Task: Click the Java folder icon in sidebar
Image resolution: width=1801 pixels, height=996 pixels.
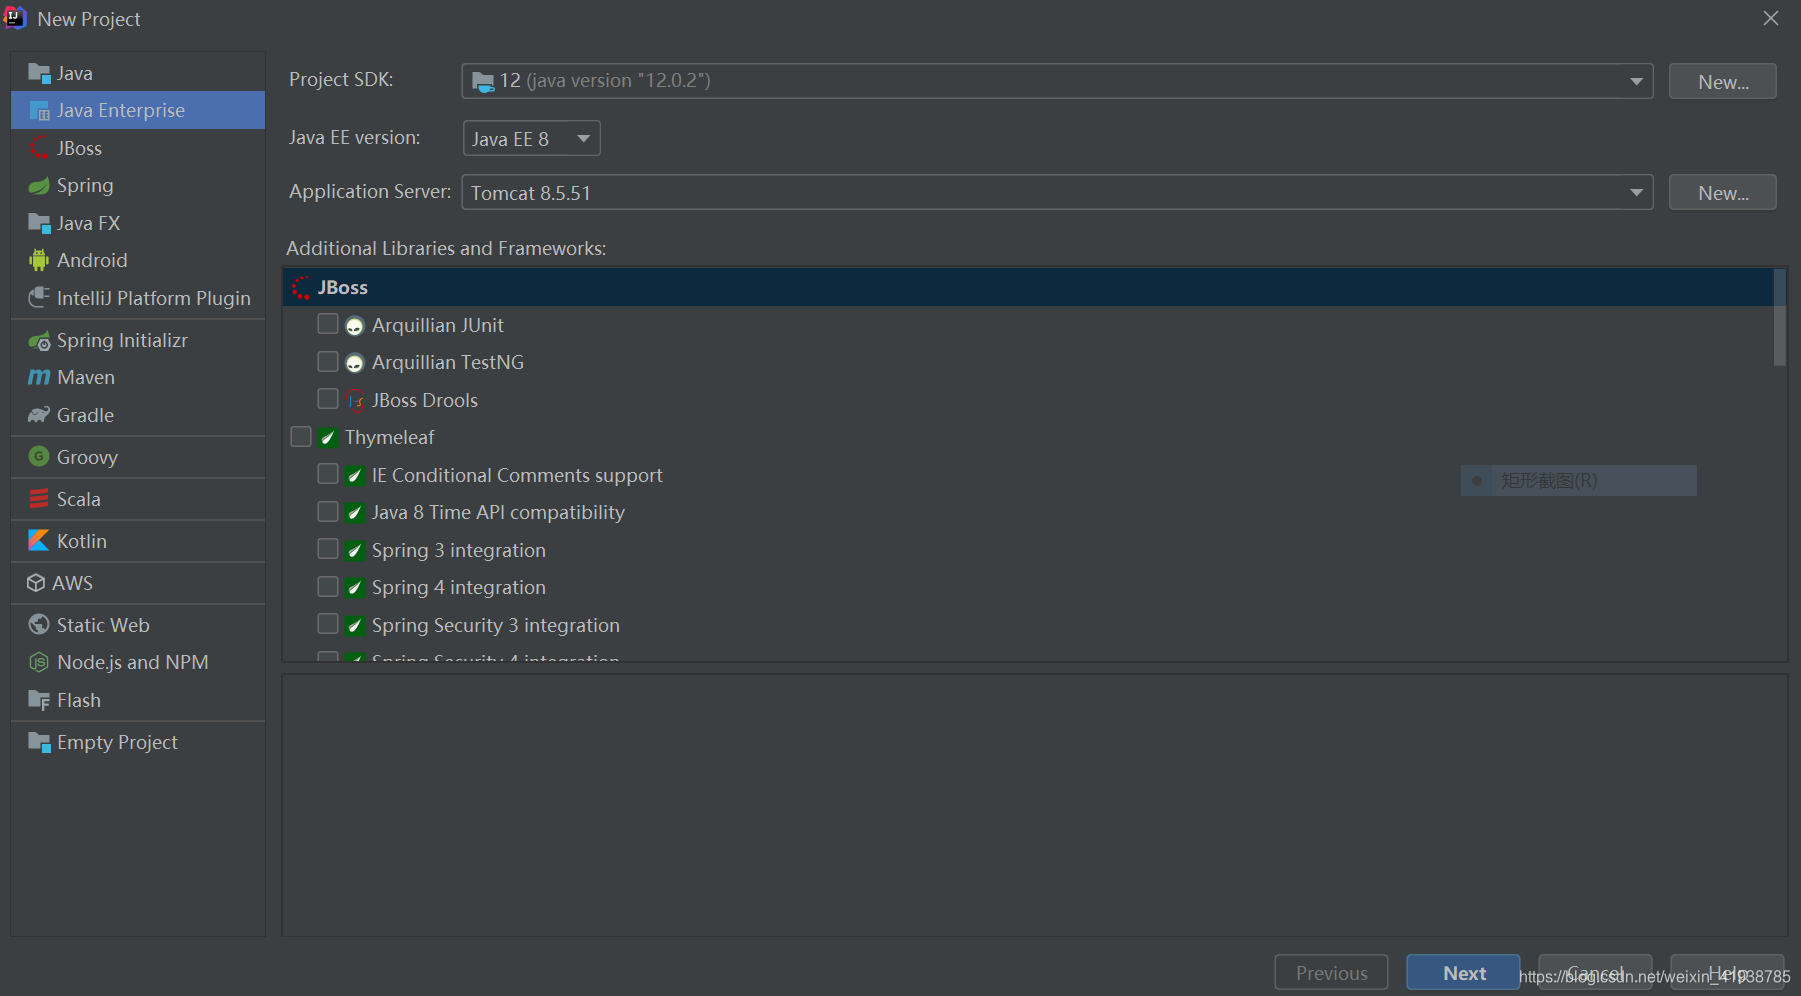Action: click(39, 73)
